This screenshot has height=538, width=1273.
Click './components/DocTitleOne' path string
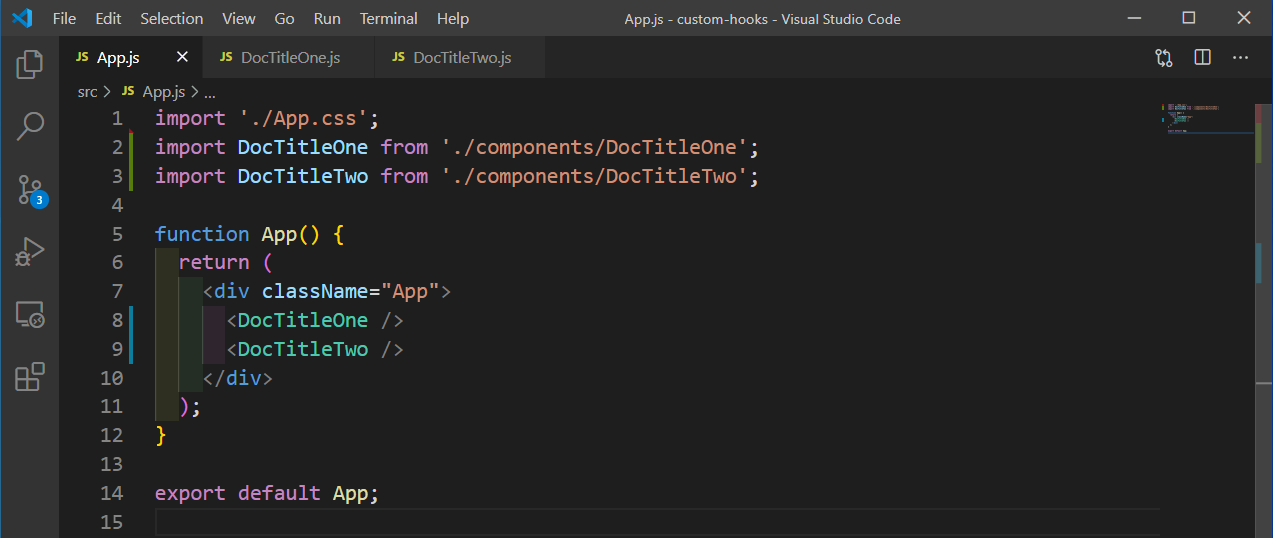(x=595, y=147)
